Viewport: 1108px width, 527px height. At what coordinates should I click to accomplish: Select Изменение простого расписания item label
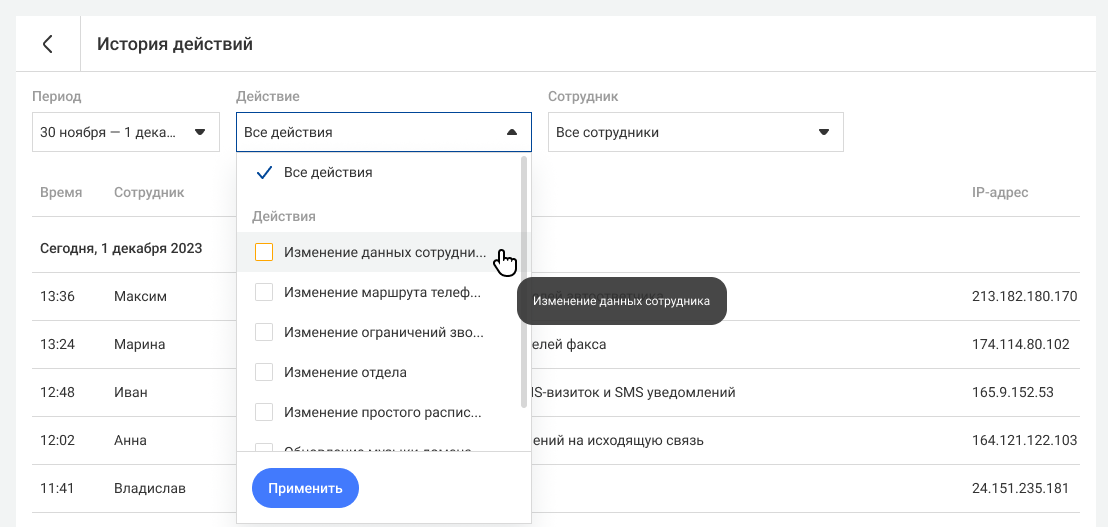point(382,412)
